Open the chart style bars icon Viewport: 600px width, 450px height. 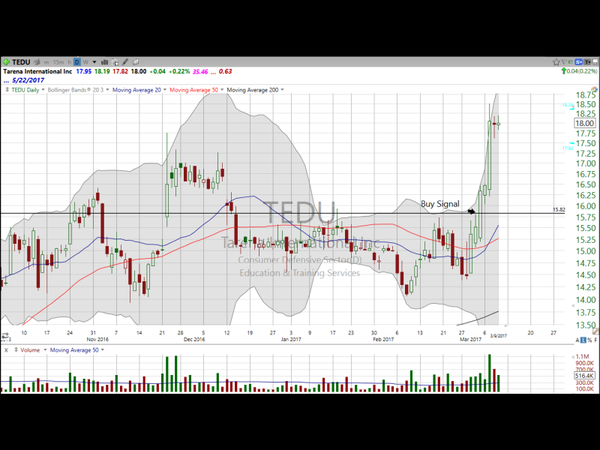(x=104, y=62)
